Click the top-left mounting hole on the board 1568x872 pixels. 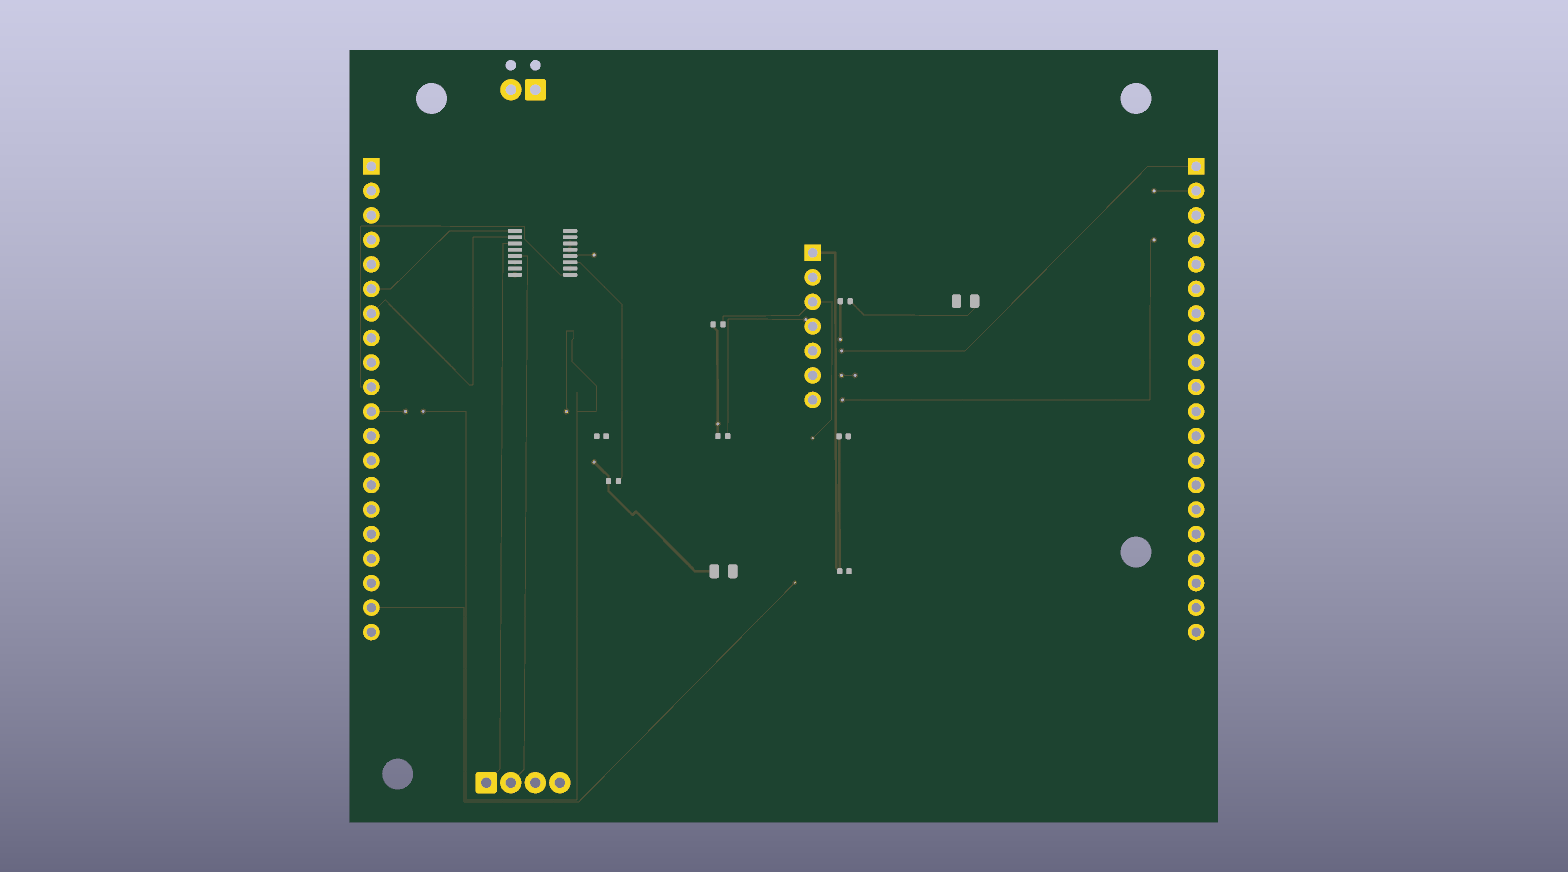pyautogui.click(x=431, y=98)
